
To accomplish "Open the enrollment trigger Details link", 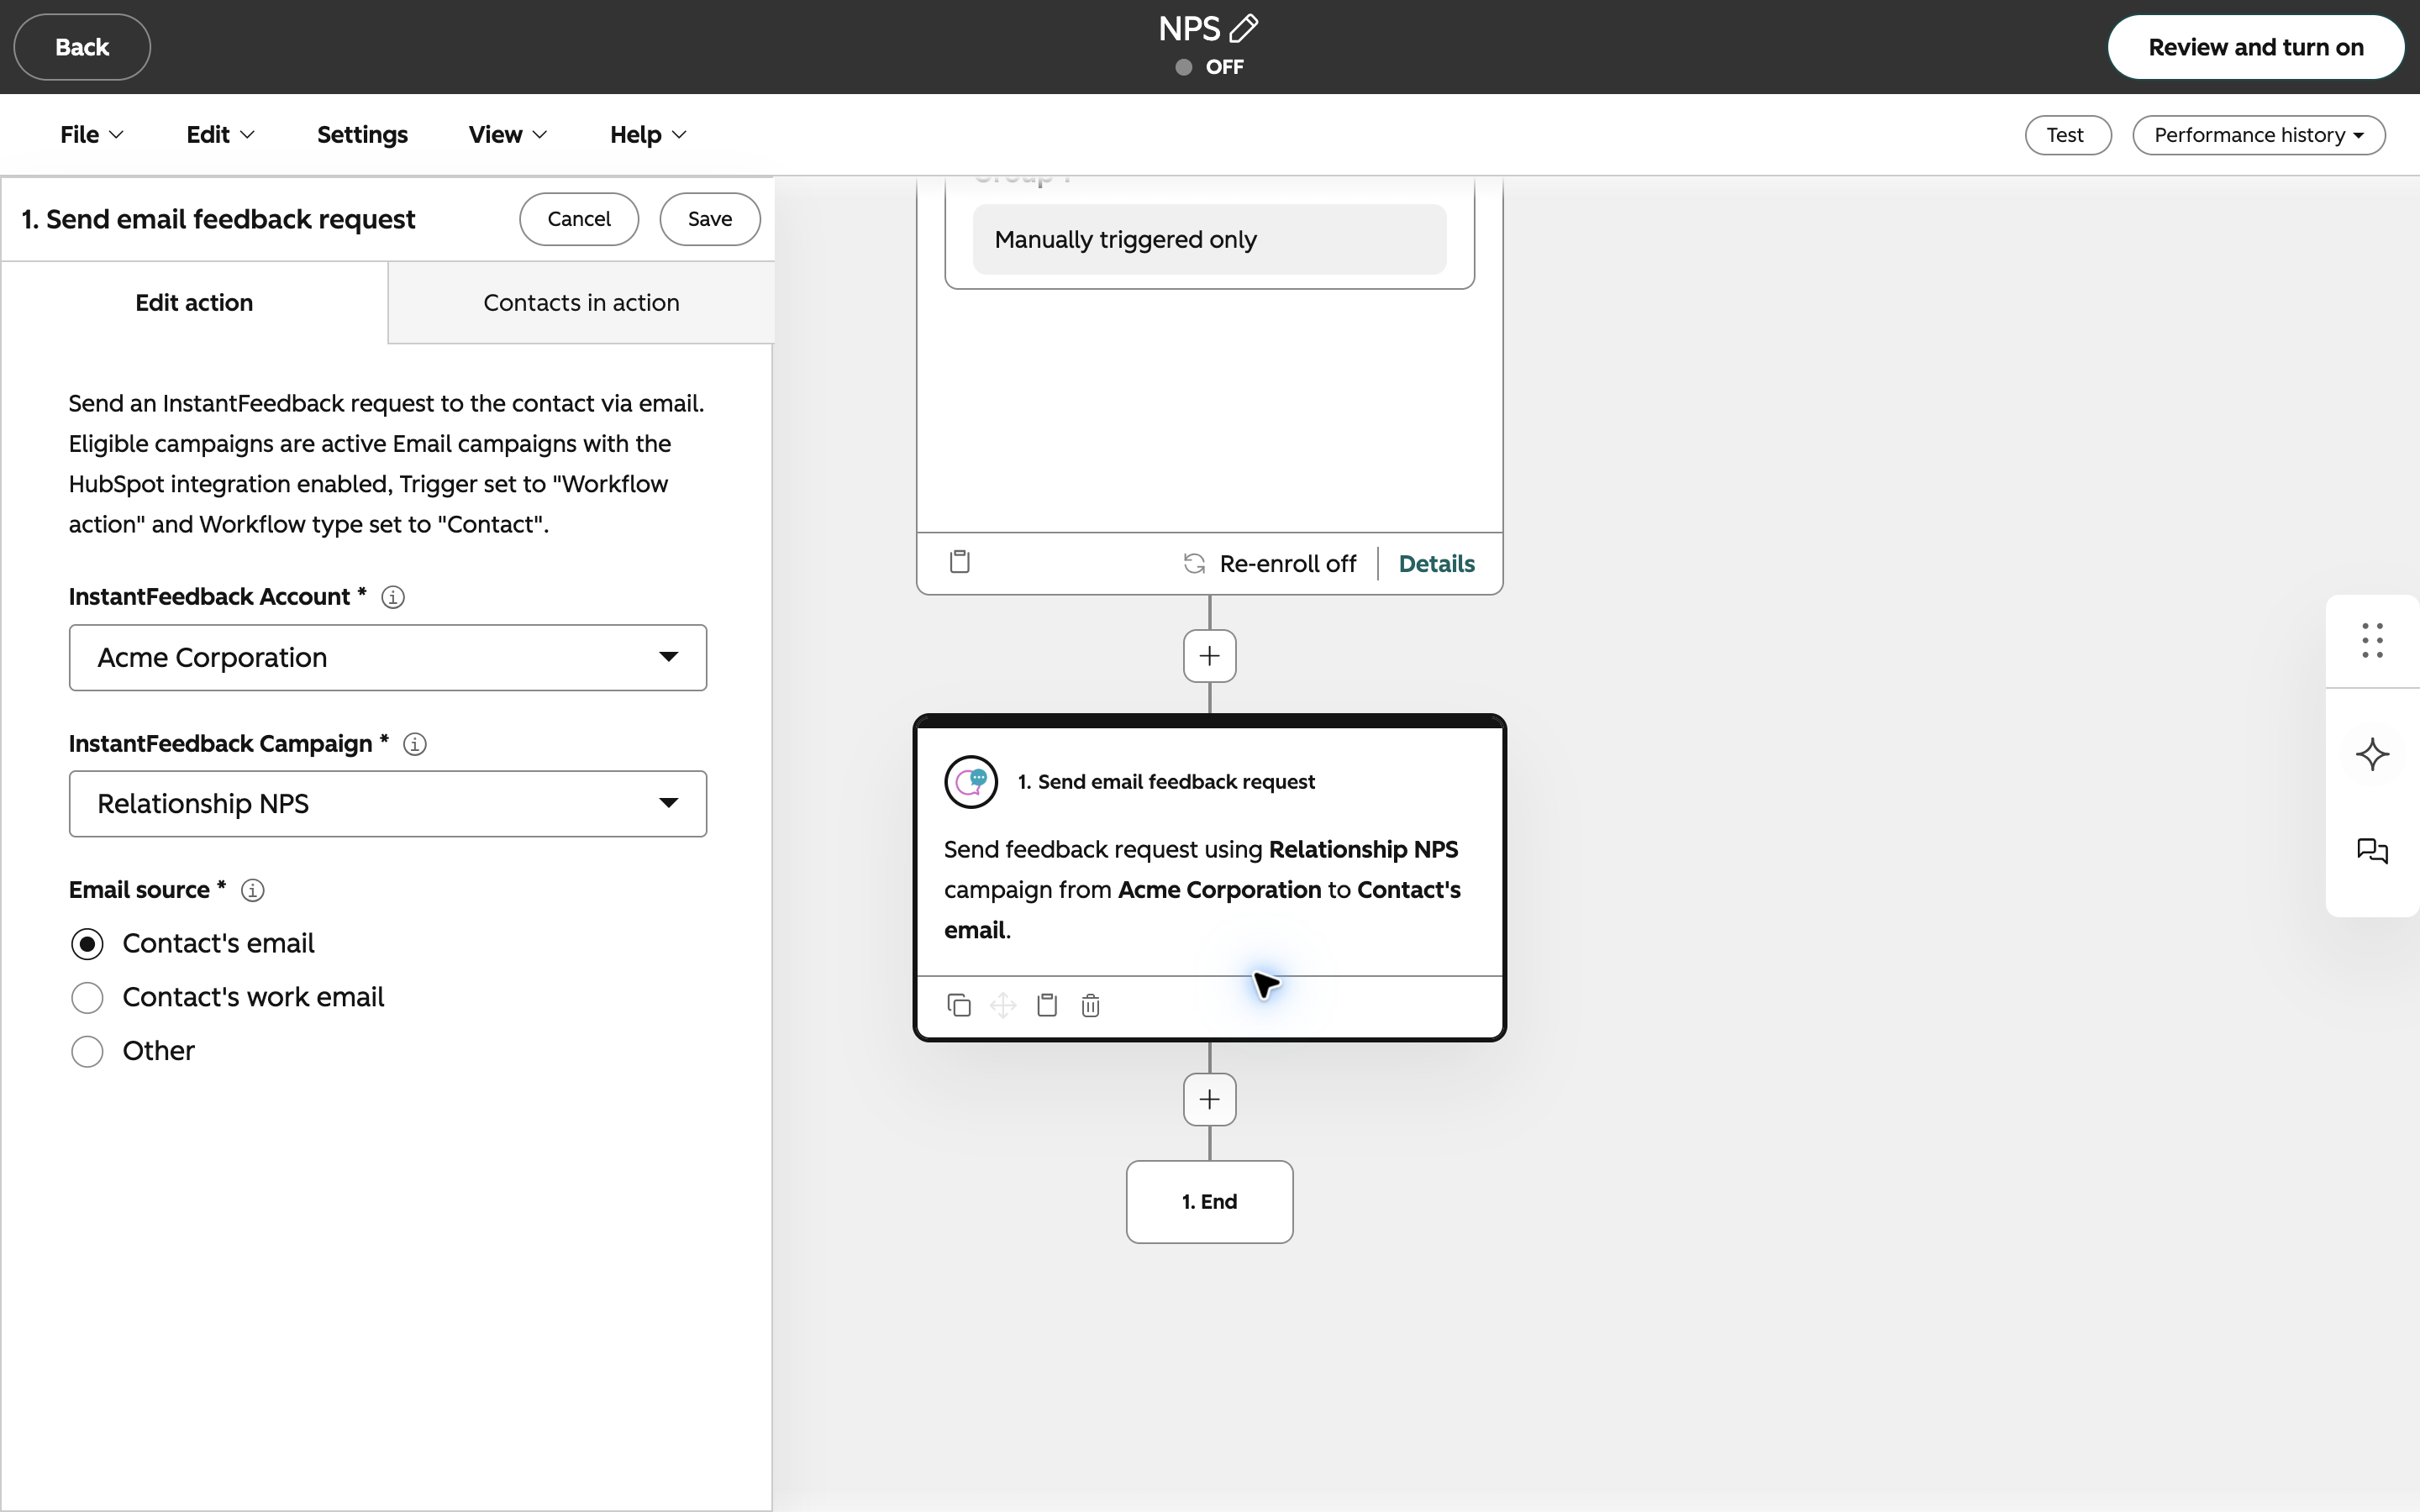I will tap(1436, 564).
